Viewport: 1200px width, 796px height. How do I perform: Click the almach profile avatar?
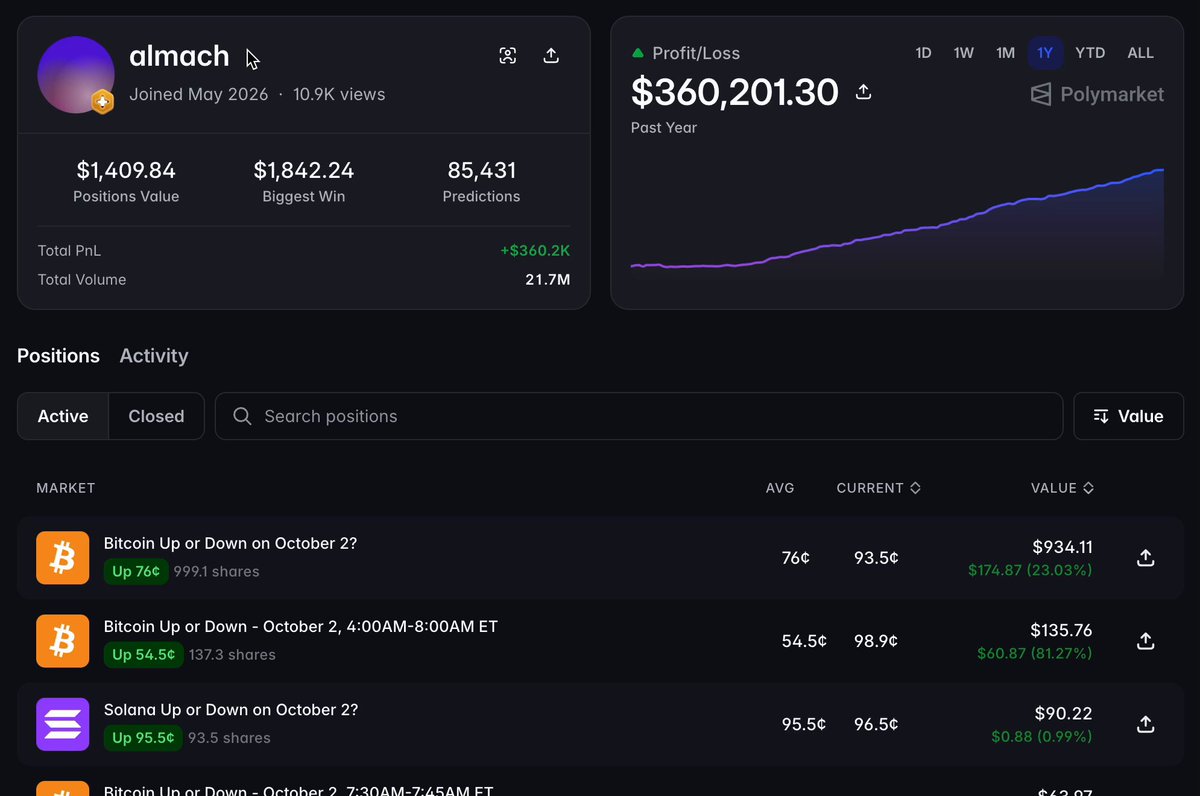pyautogui.click(x=76, y=75)
